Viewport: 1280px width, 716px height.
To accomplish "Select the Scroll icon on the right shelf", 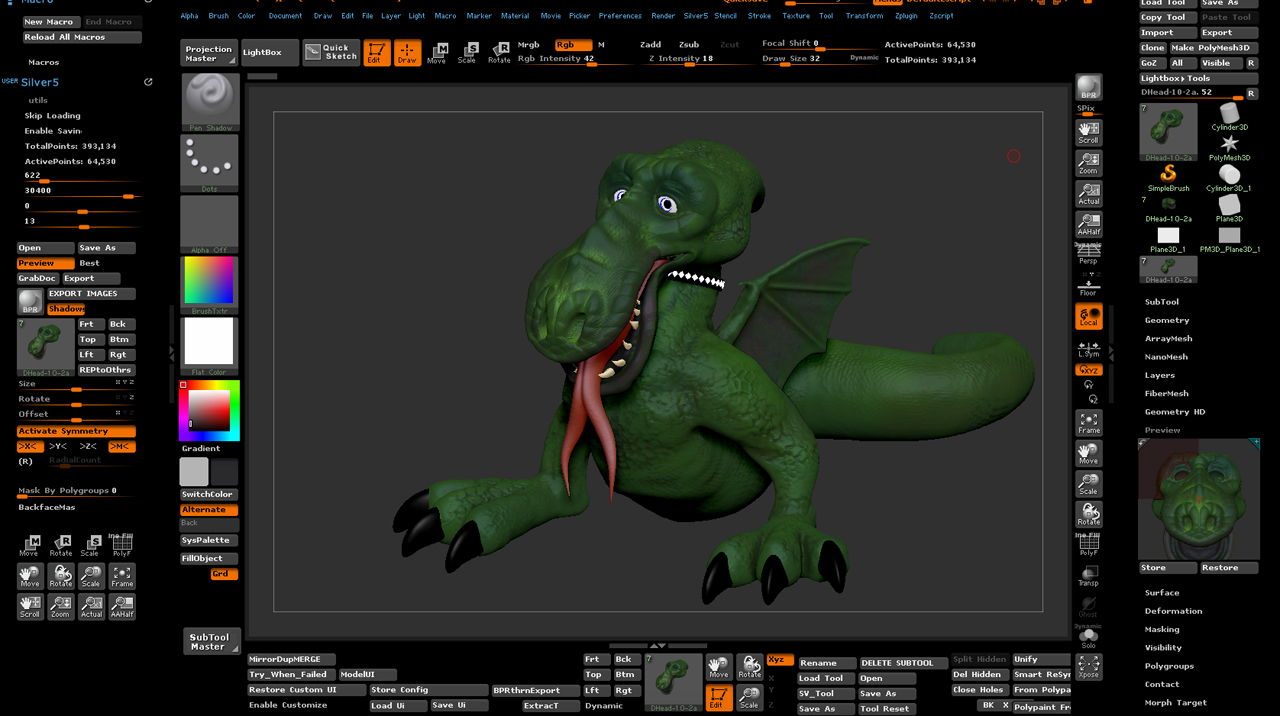I will tap(1088, 133).
